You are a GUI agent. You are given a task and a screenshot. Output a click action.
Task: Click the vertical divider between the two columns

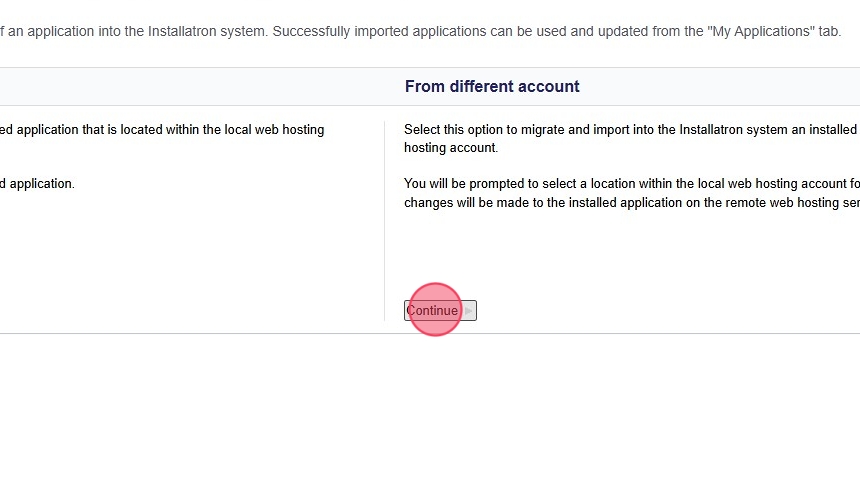click(x=384, y=220)
